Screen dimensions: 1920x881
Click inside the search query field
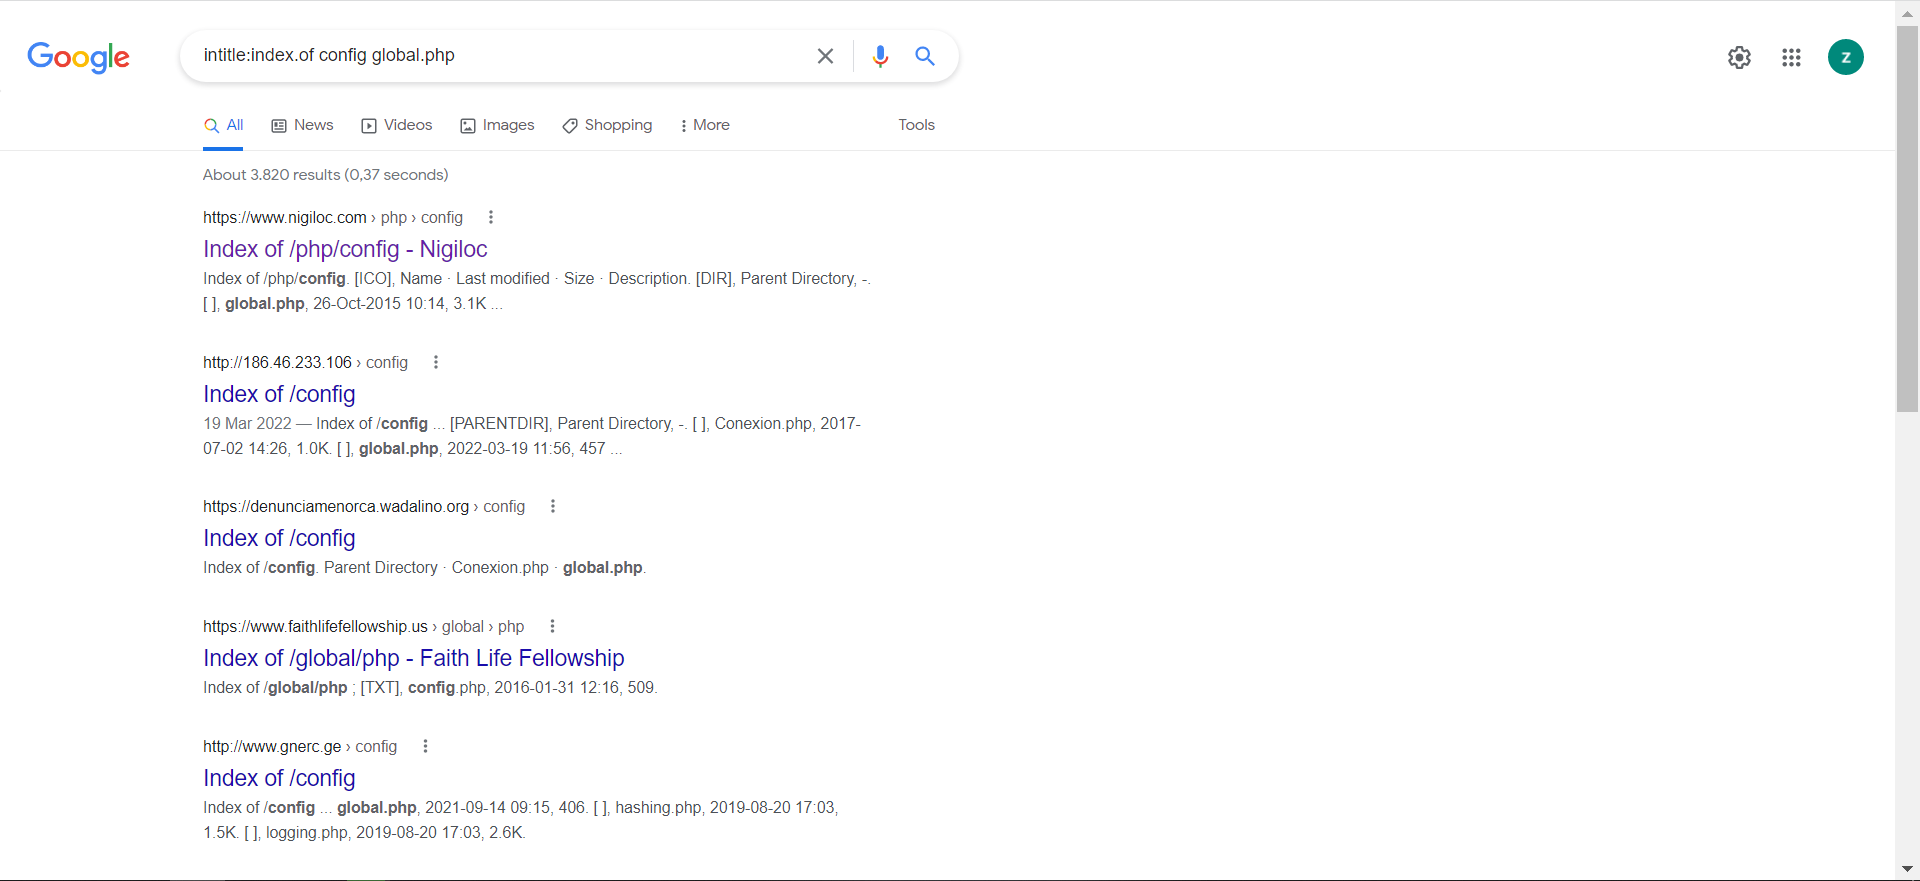pyautogui.click(x=500, y=56)
